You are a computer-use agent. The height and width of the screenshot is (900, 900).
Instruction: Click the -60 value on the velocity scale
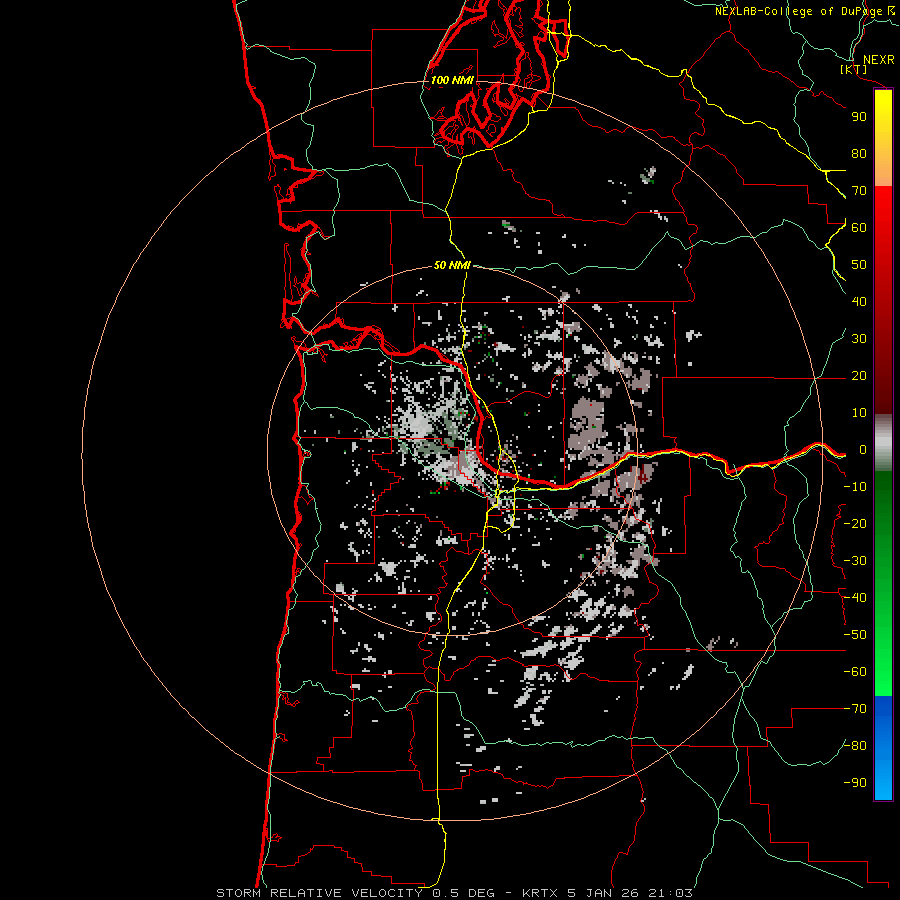[x=855, y=672]
